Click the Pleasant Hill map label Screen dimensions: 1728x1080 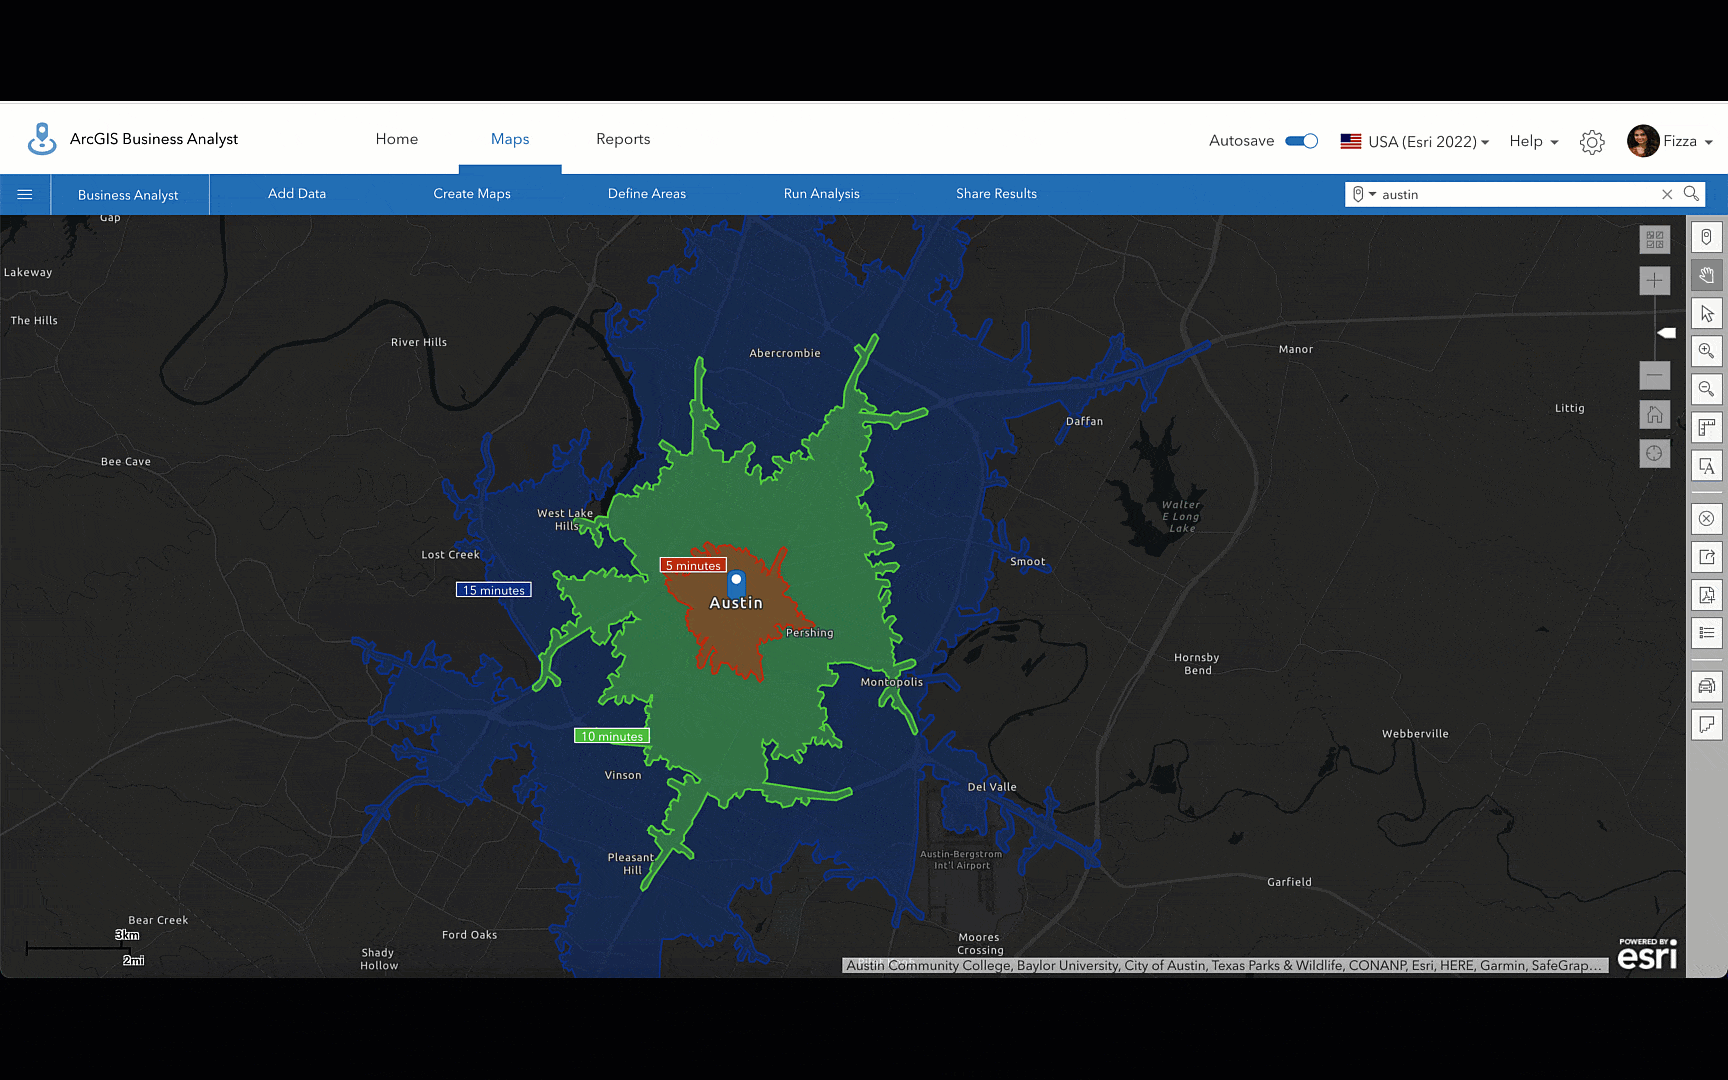(631, 864)
